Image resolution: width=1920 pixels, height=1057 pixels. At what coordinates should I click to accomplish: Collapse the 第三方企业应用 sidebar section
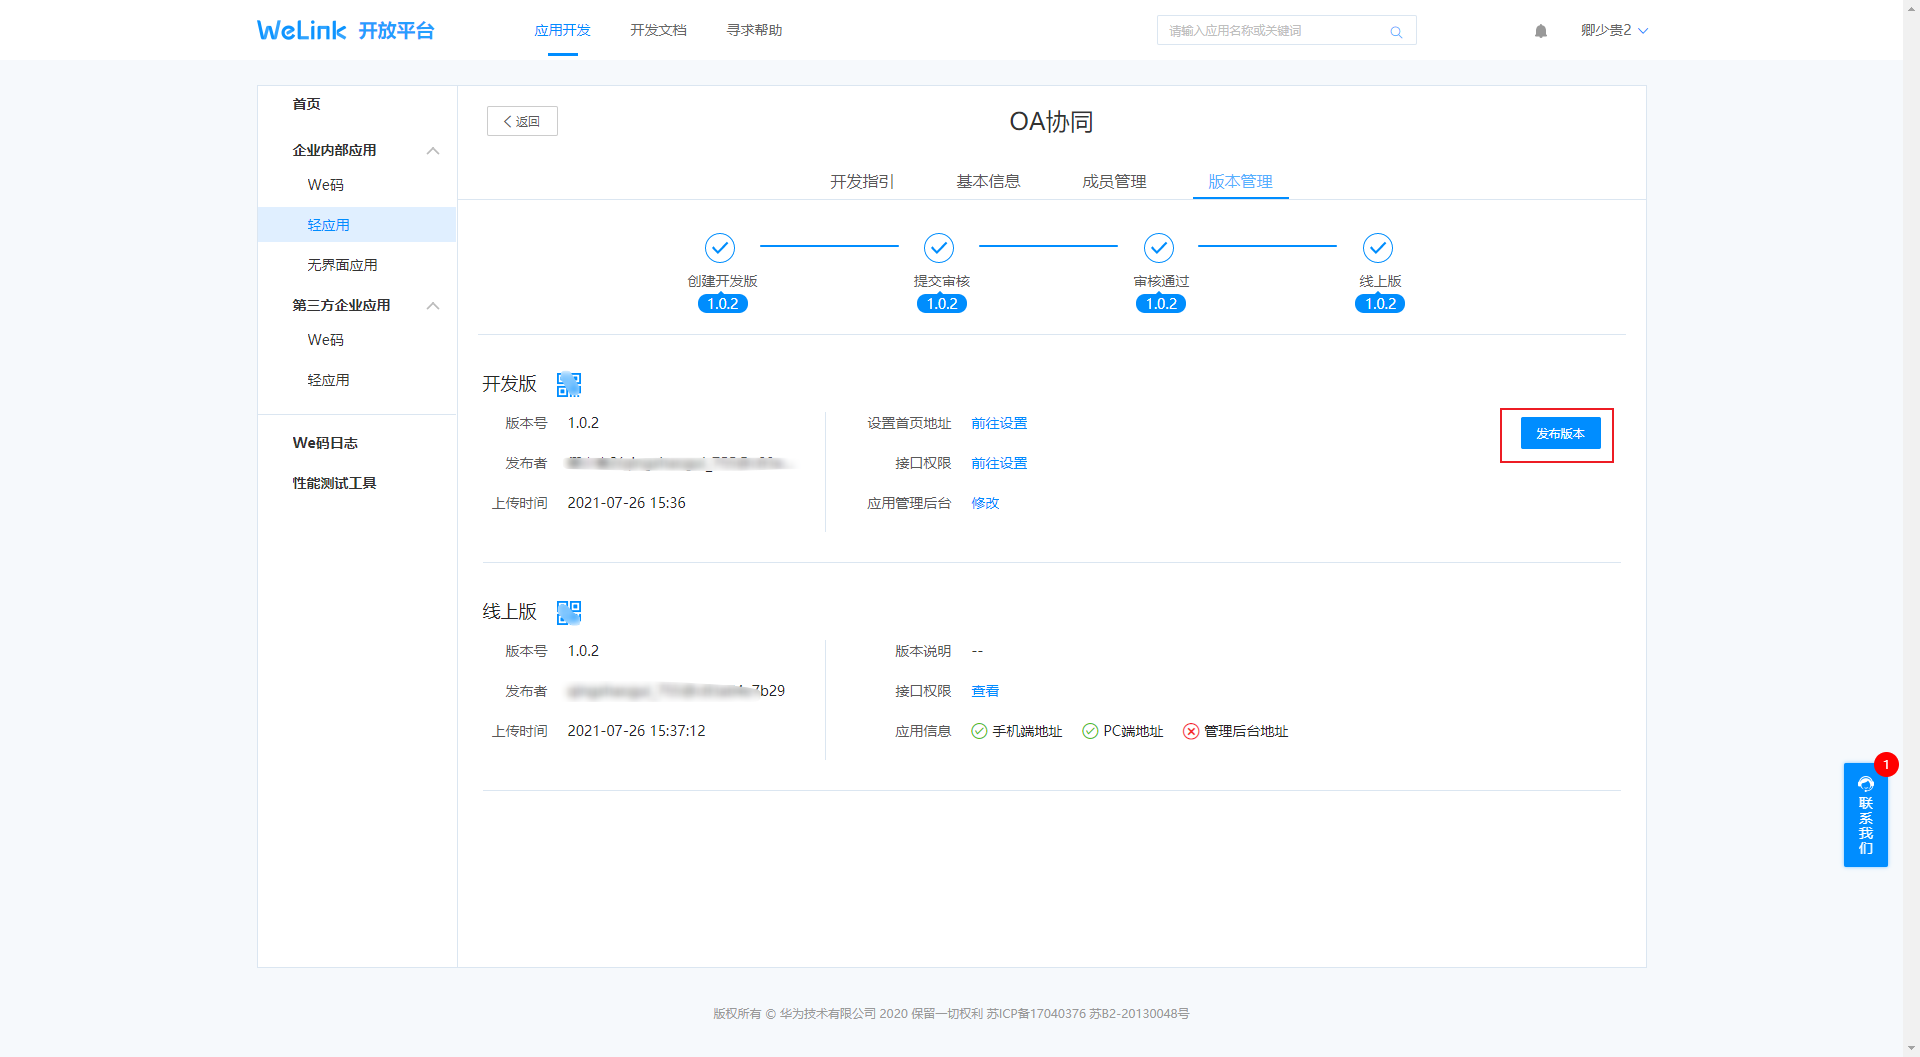pyautogui.click(x=433, y=306)
